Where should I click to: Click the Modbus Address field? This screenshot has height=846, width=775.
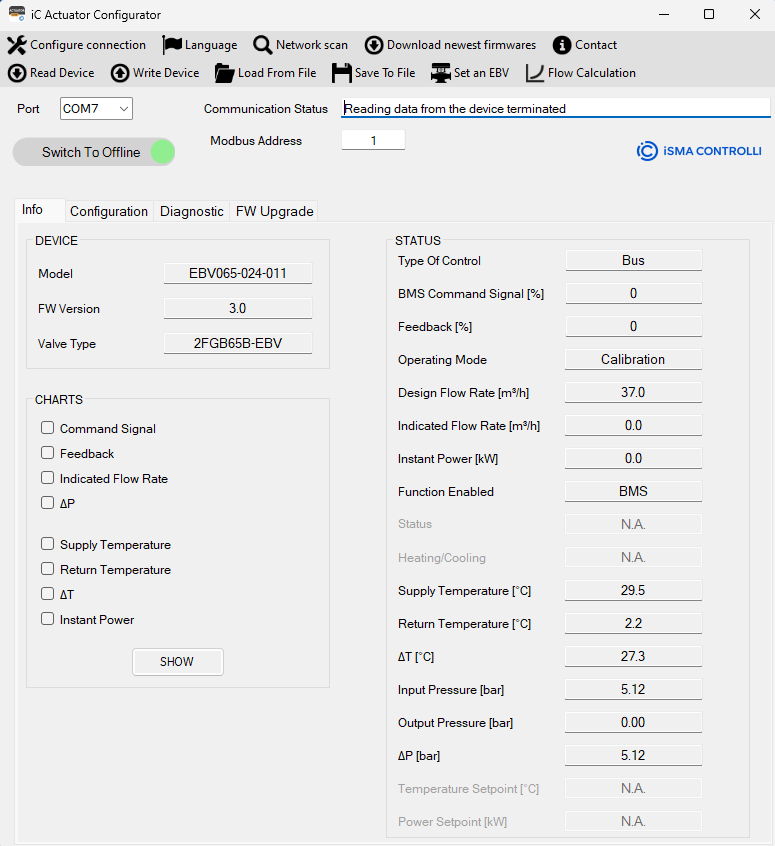coord(373,140)
